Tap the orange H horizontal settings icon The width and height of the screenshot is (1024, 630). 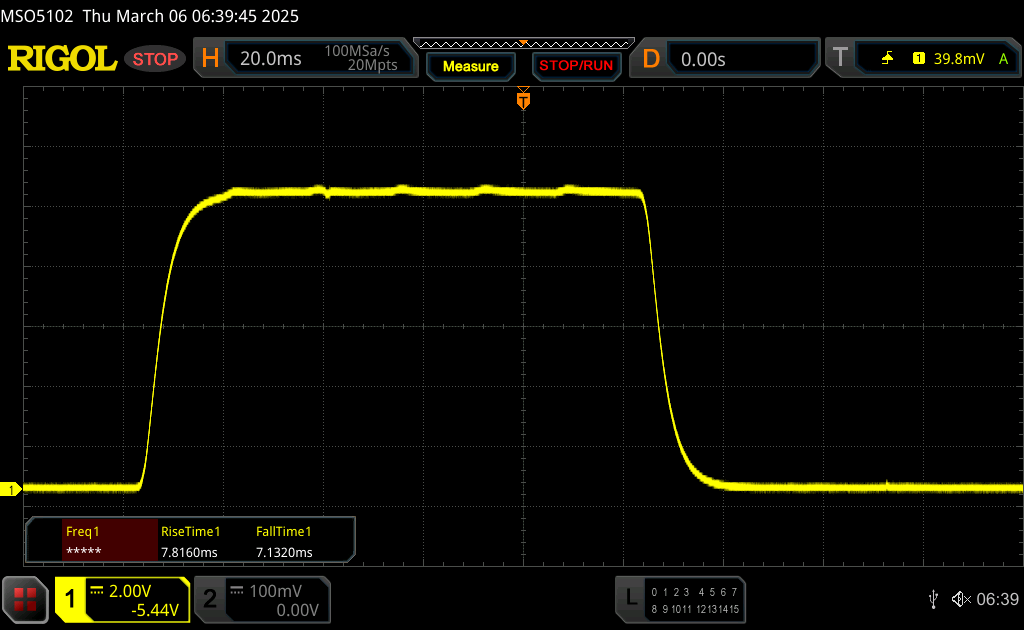point(210,59)
